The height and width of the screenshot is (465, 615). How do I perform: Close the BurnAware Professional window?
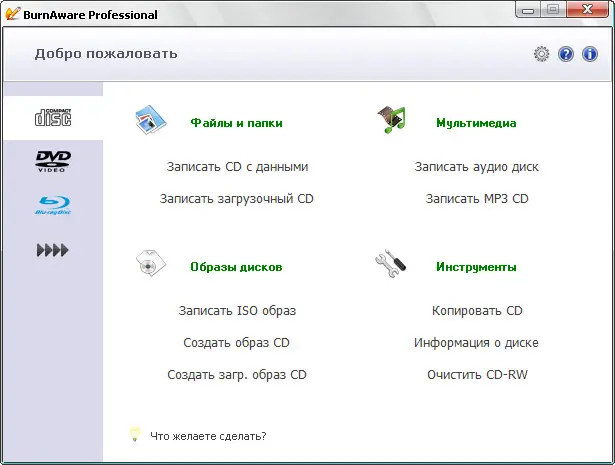click(x=587, y=9)
